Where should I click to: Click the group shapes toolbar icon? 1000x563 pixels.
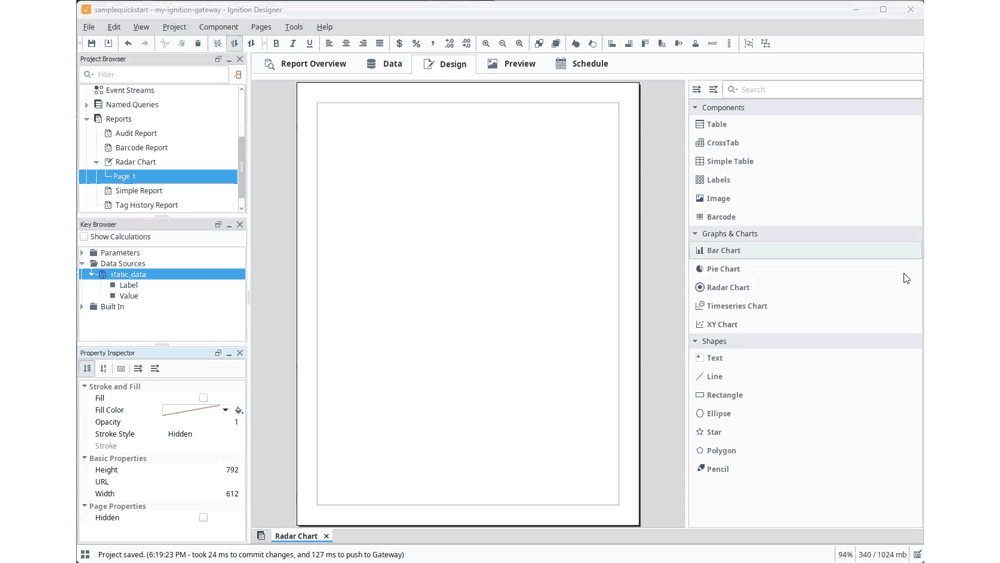749,43
